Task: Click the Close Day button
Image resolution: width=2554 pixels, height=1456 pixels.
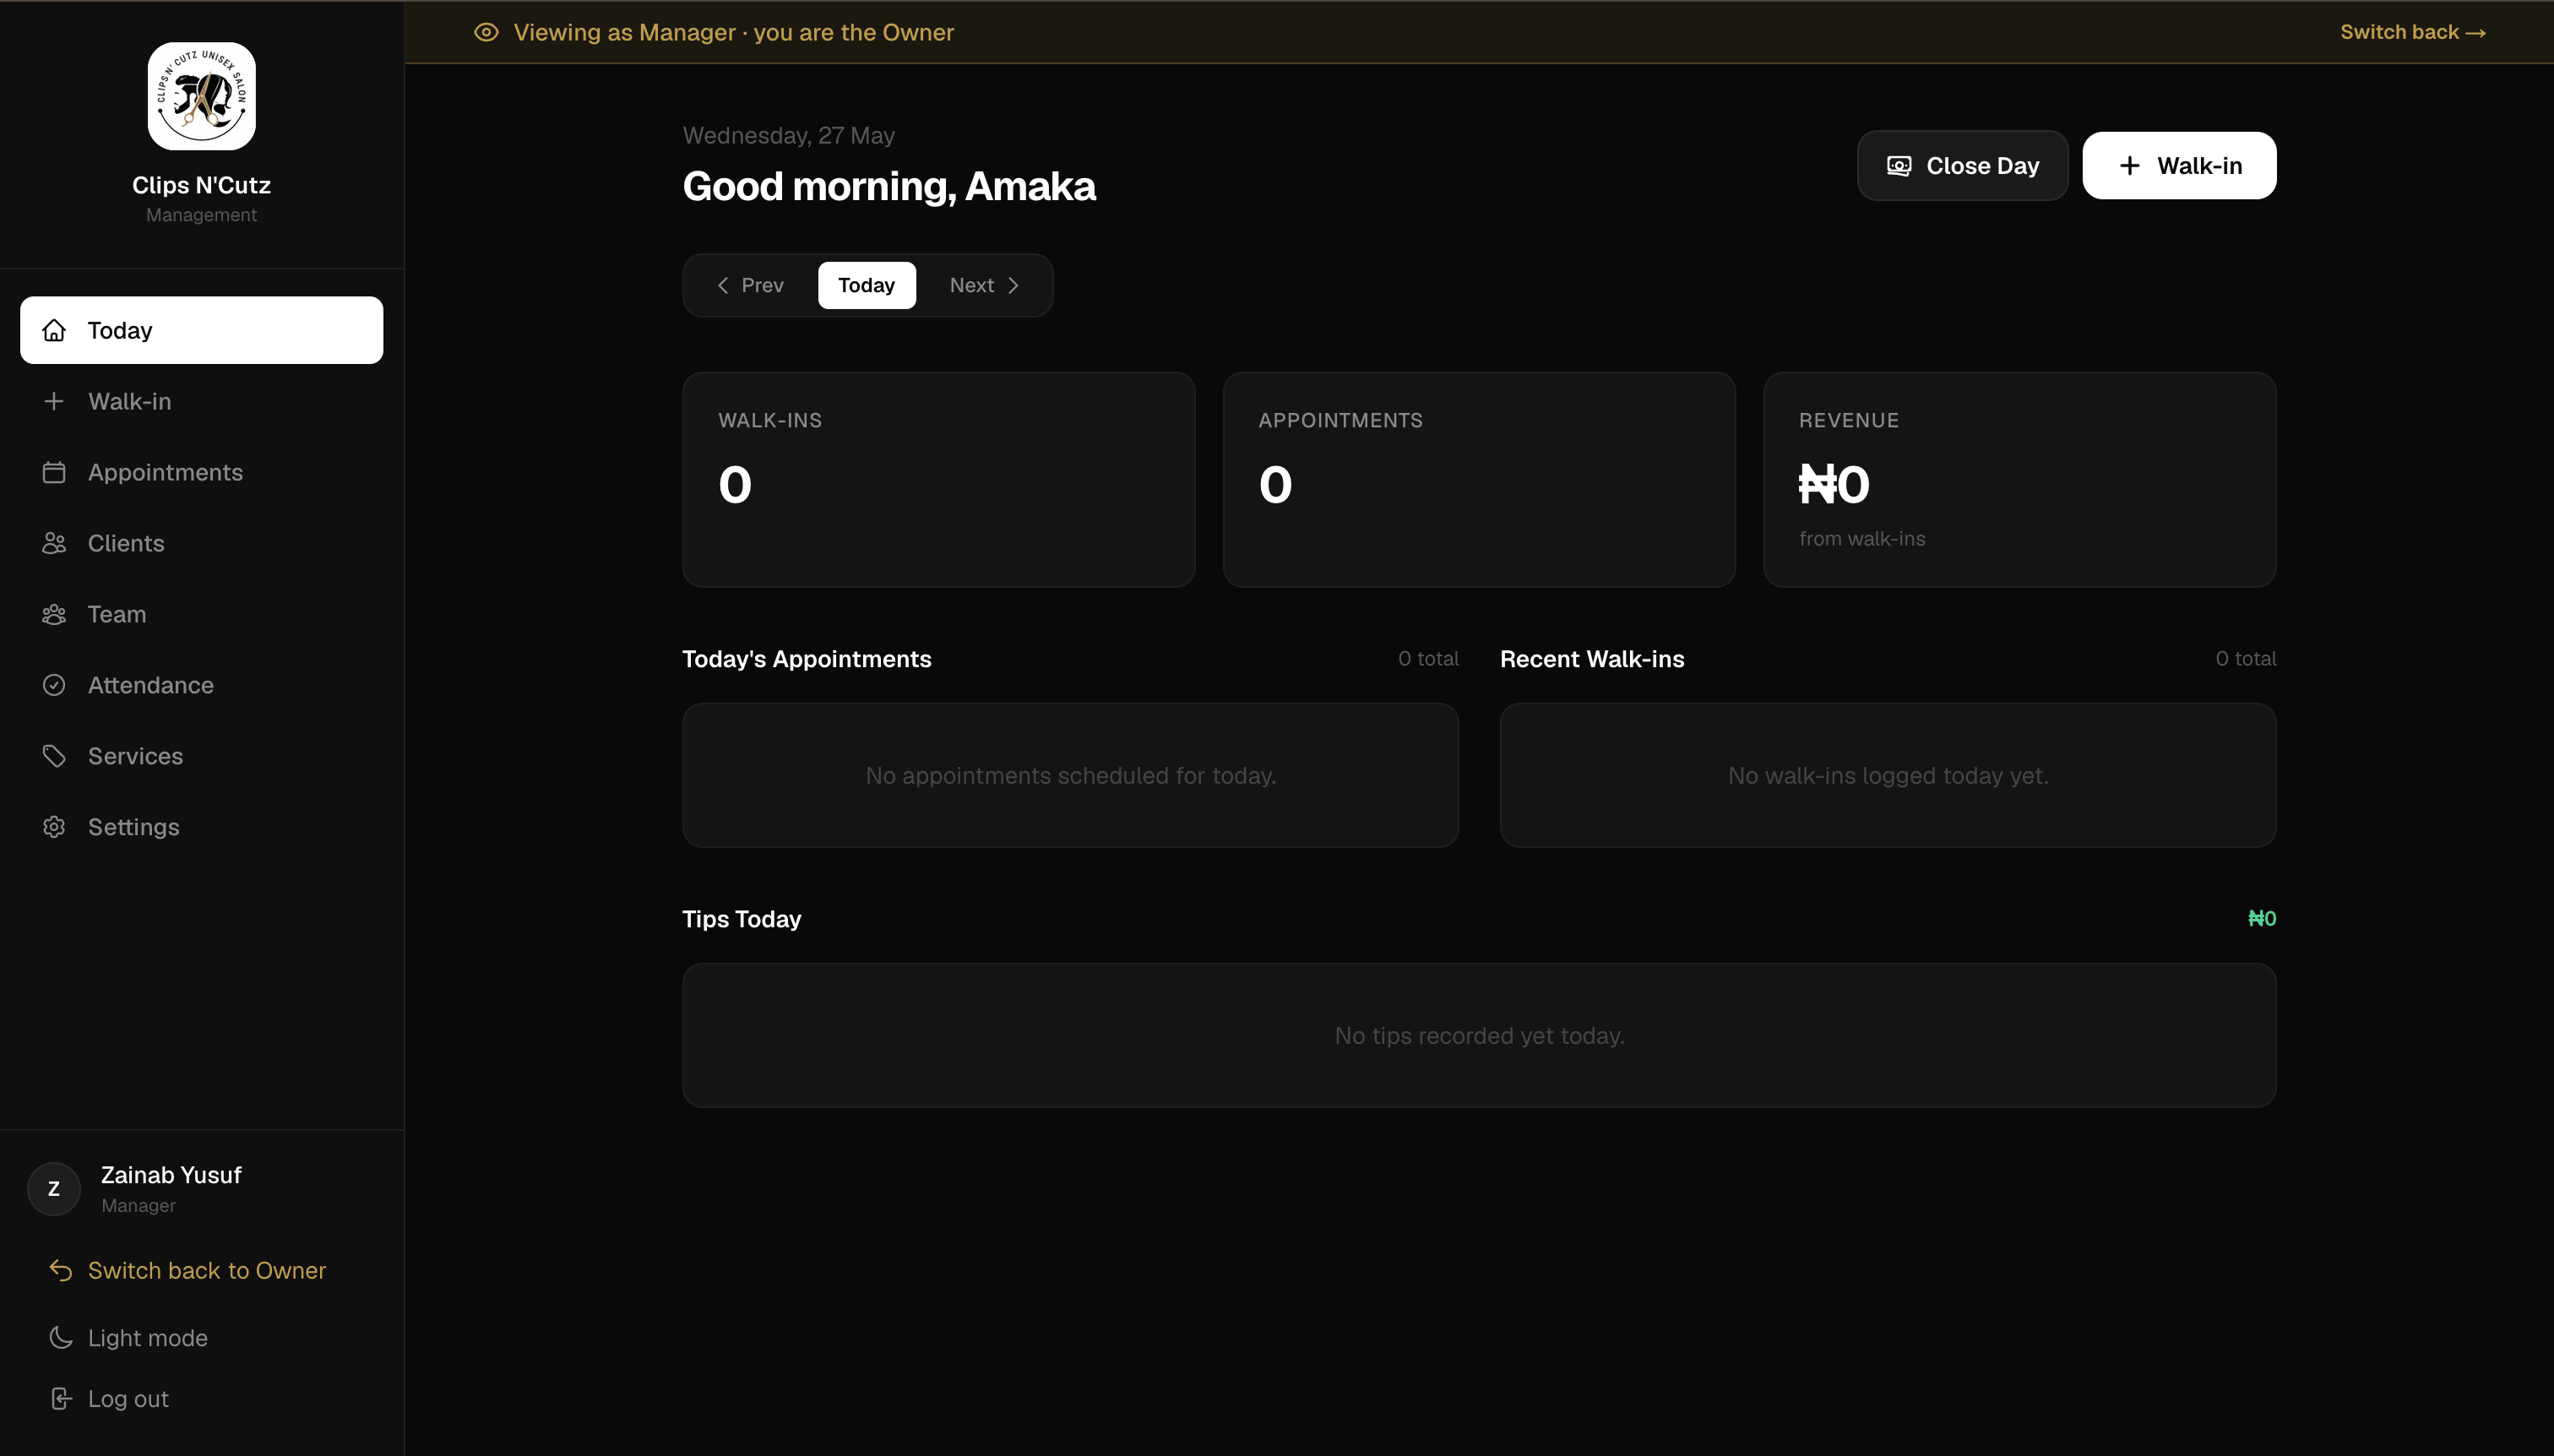Action: coord(1962,166)
